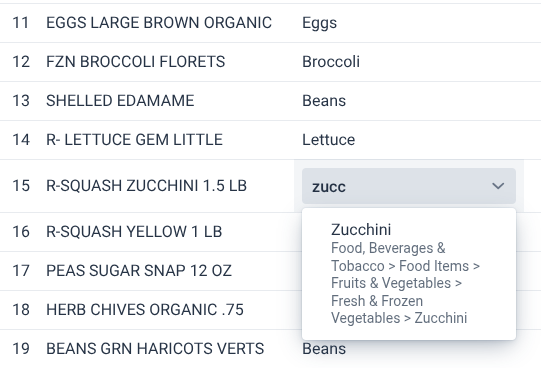Click the dropdown chevron arrow in row 15

click(x=498, y=186)
